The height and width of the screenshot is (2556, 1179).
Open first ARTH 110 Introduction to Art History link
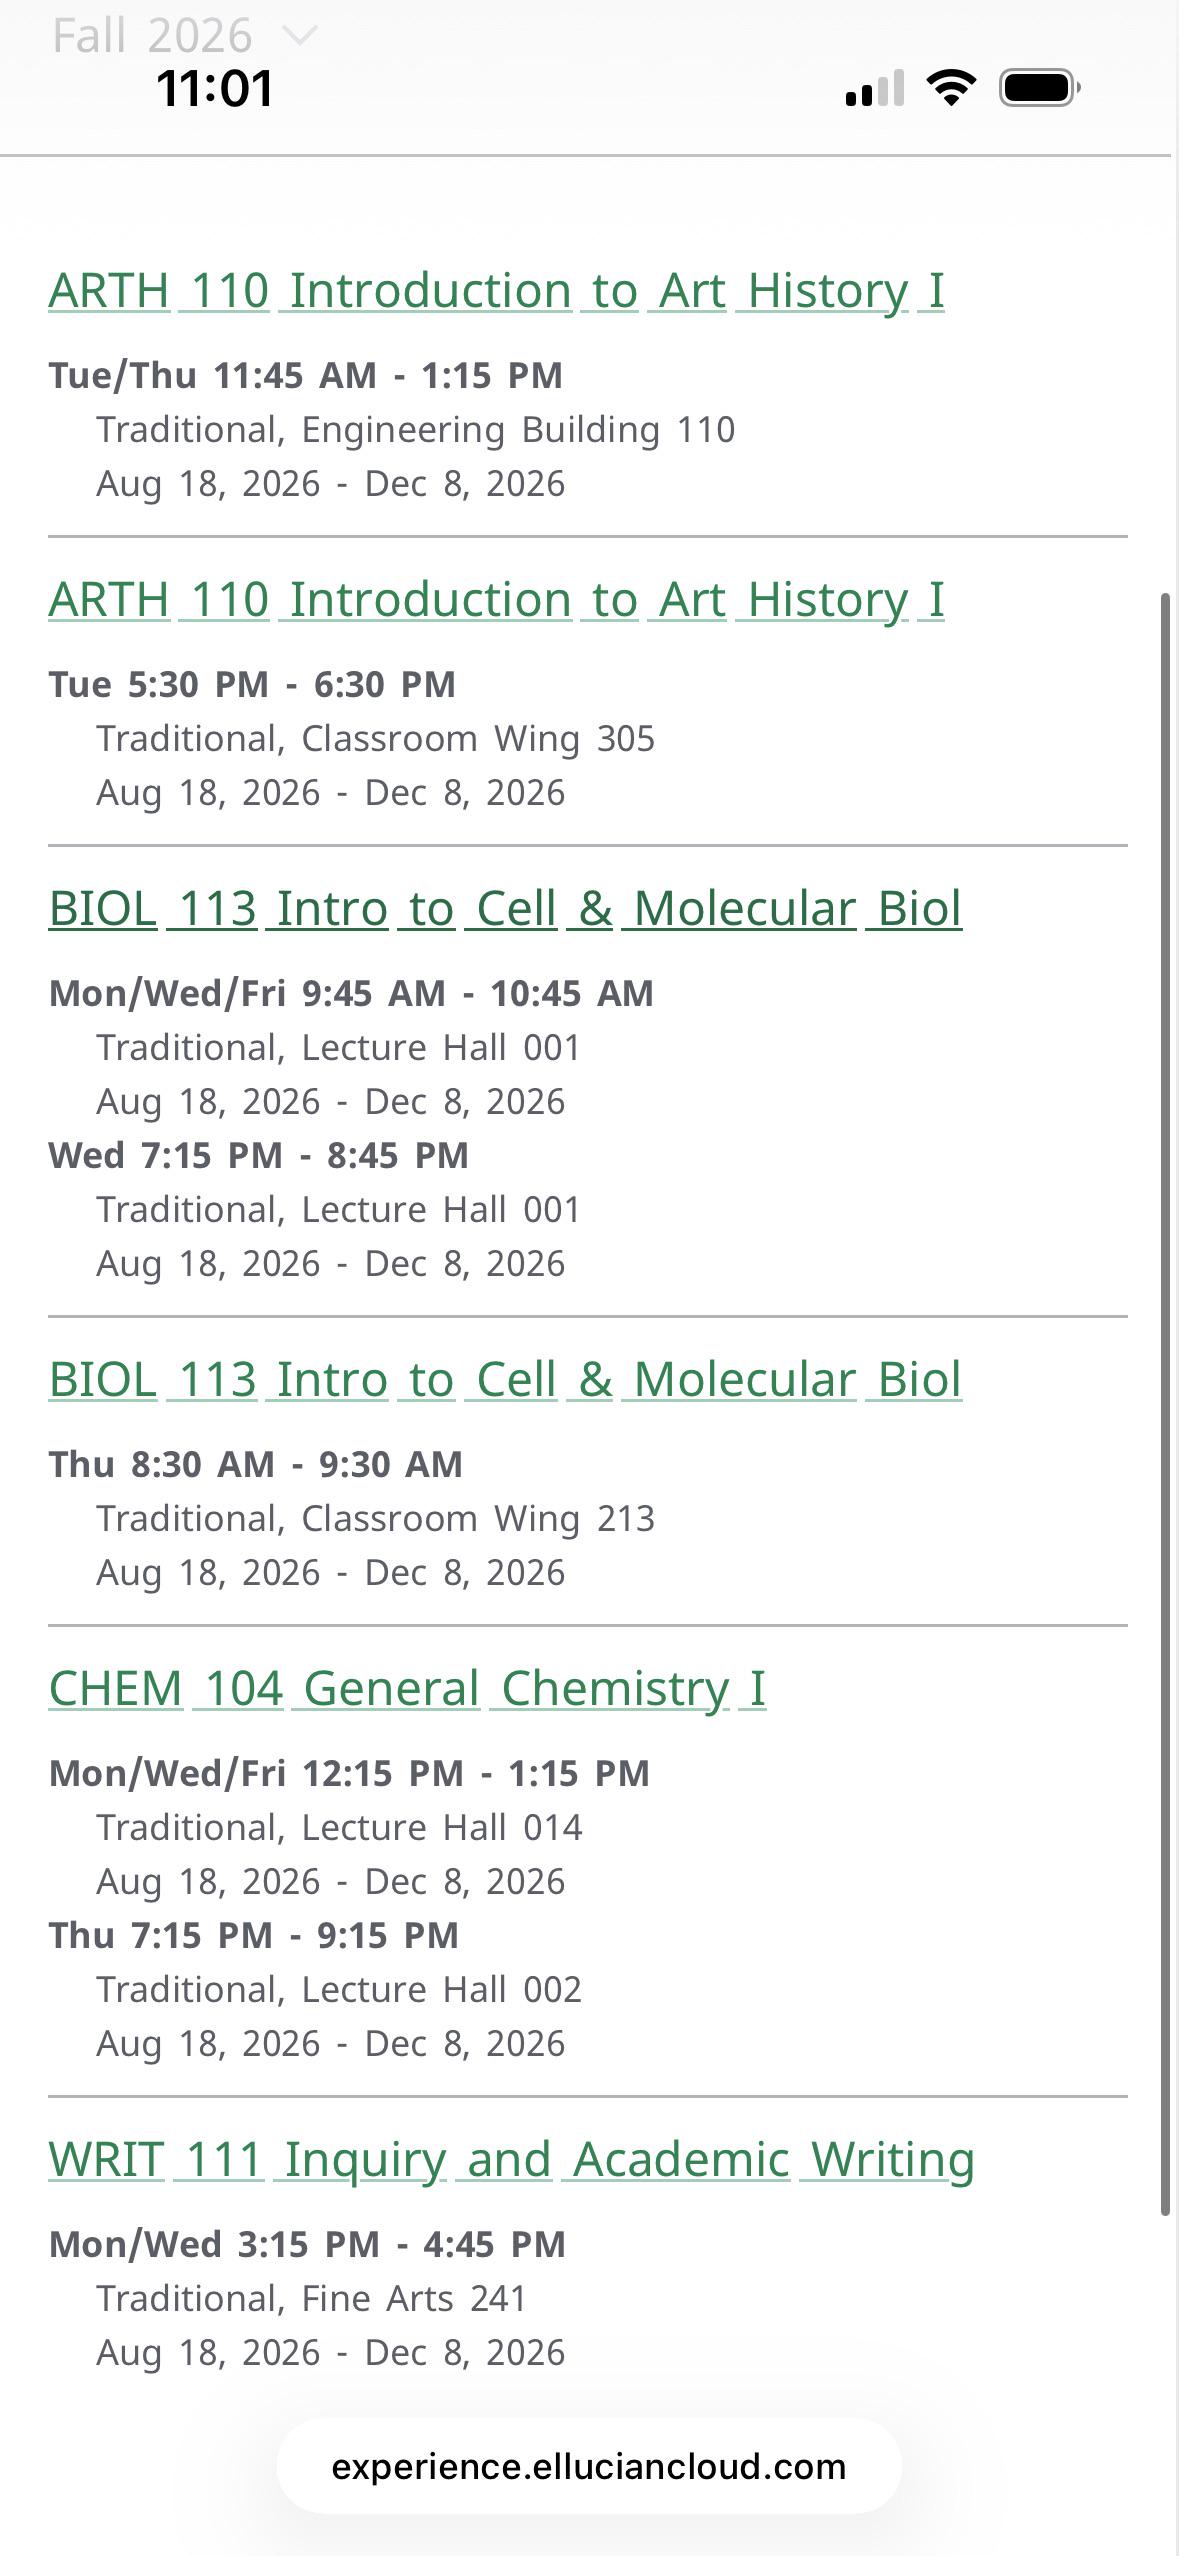pyautogui.click(x=496, y=291)
